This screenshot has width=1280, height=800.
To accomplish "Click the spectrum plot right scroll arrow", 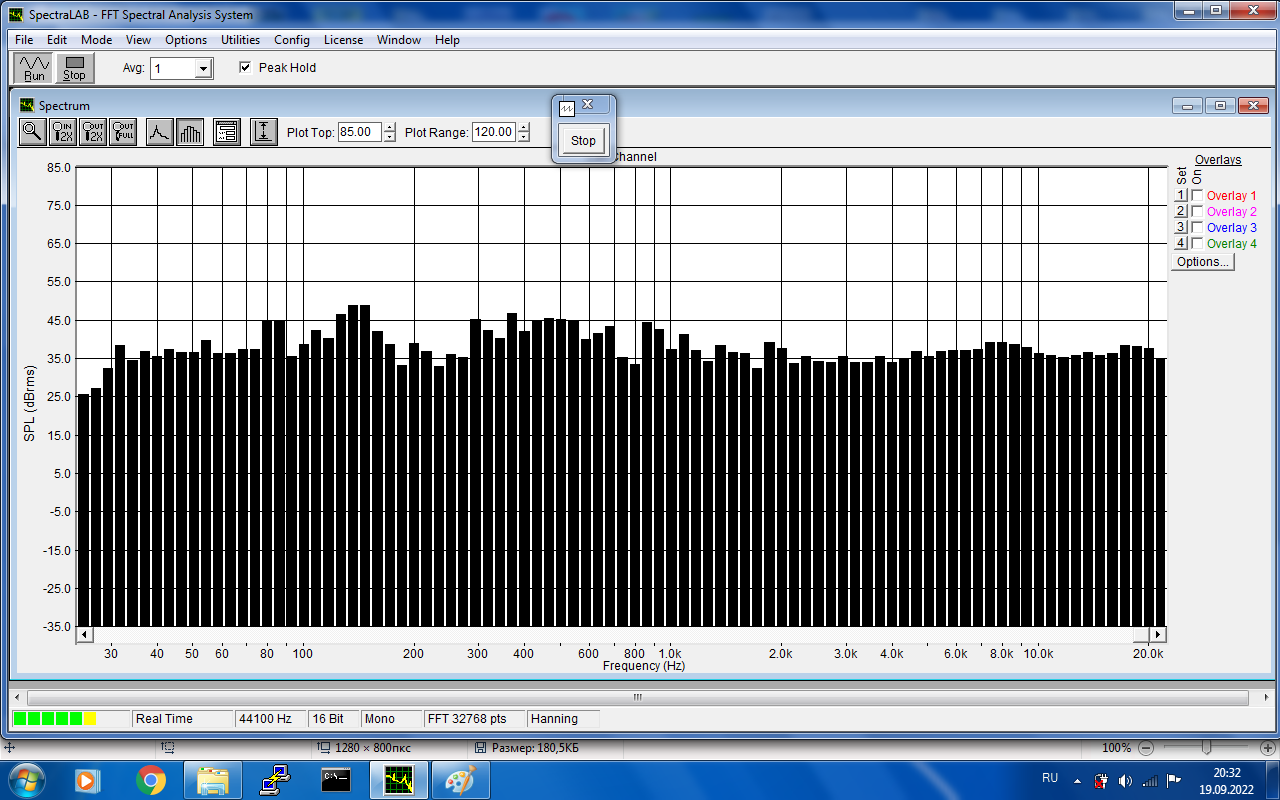I will pyautogui.click(x=1158, y=635).
